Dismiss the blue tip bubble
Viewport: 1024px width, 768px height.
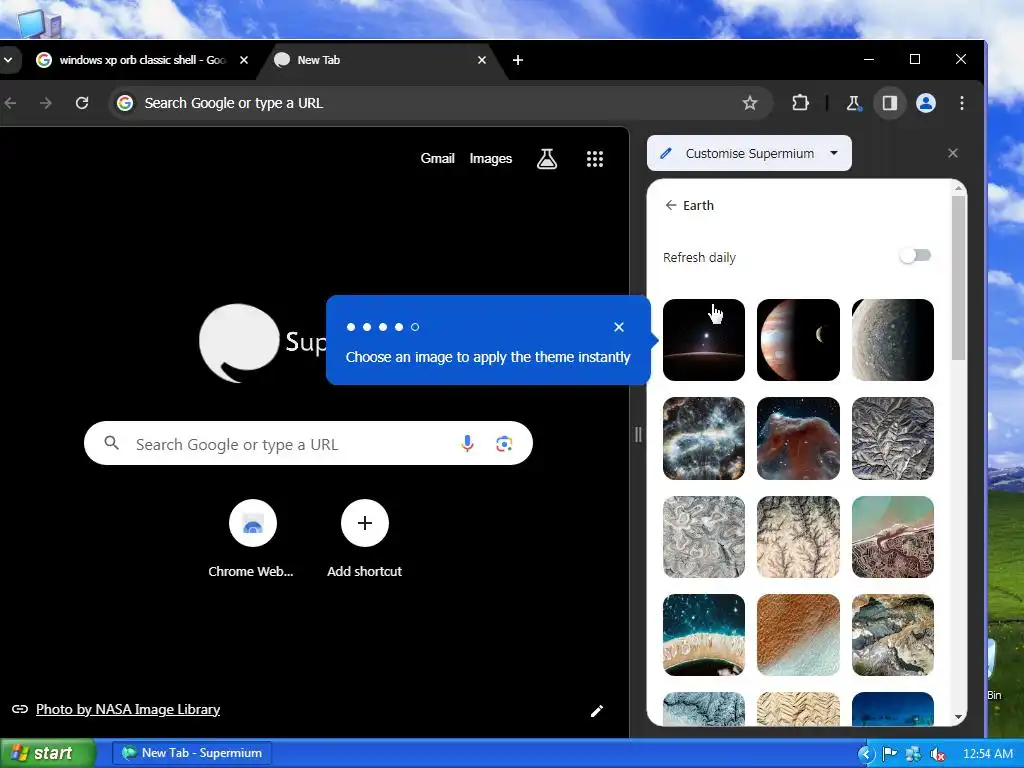619,327
